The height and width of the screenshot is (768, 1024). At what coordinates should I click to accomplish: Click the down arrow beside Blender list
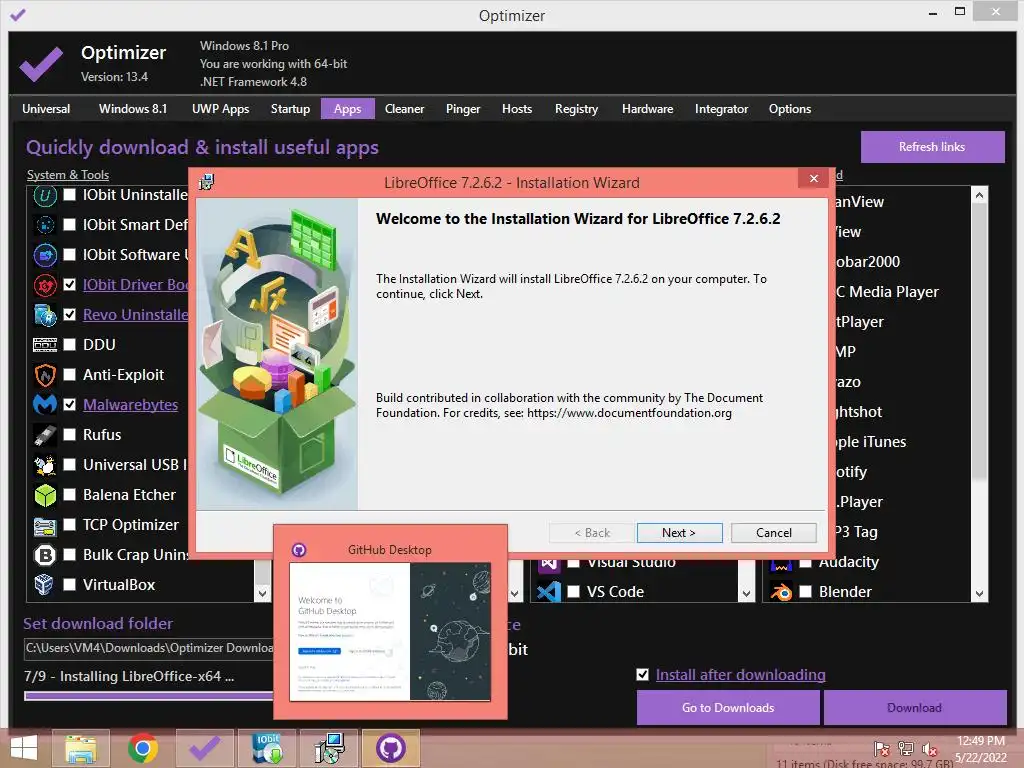point(979,593)
